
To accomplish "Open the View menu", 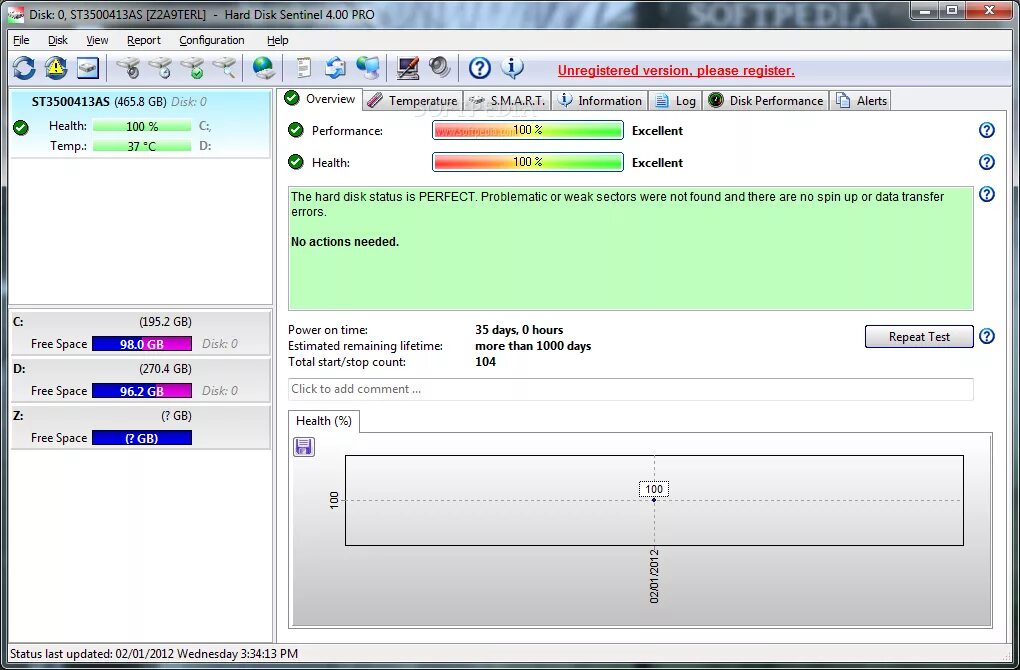I will point(97,40).
